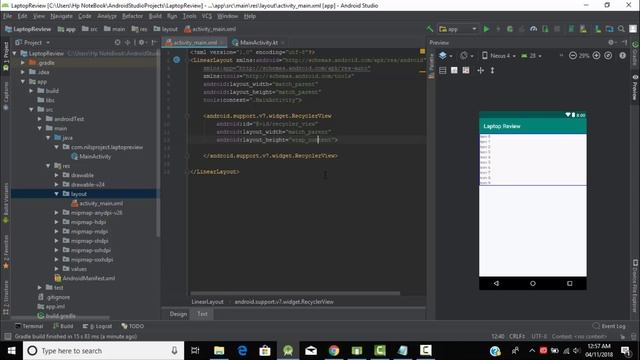Open the Tools menu

click(189, 16)
